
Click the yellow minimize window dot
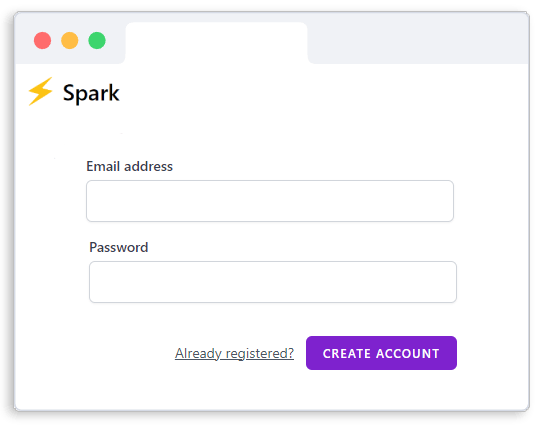pos(70,40)
